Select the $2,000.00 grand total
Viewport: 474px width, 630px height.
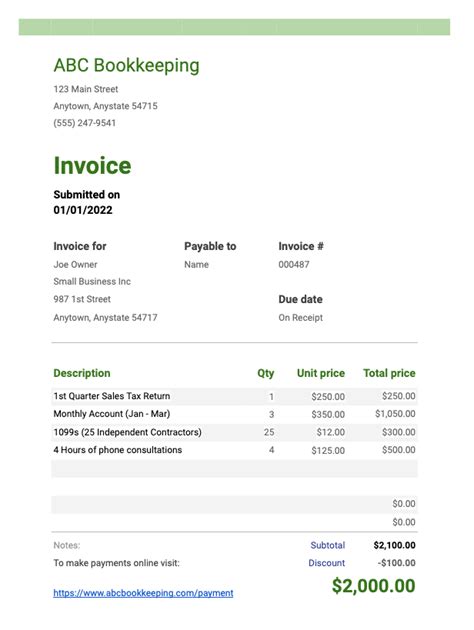point(374,586)
